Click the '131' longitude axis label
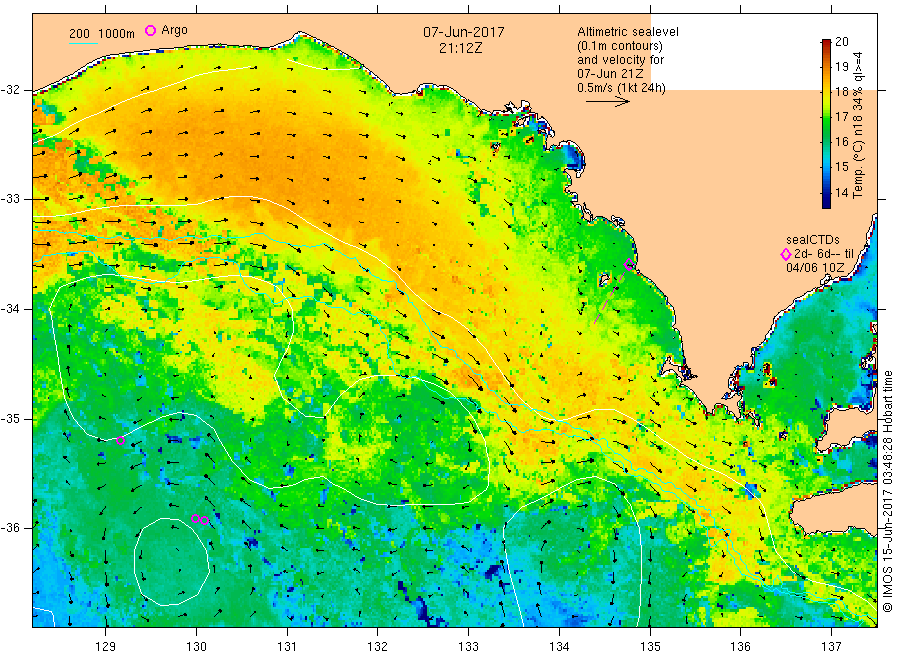 point(287,647)
